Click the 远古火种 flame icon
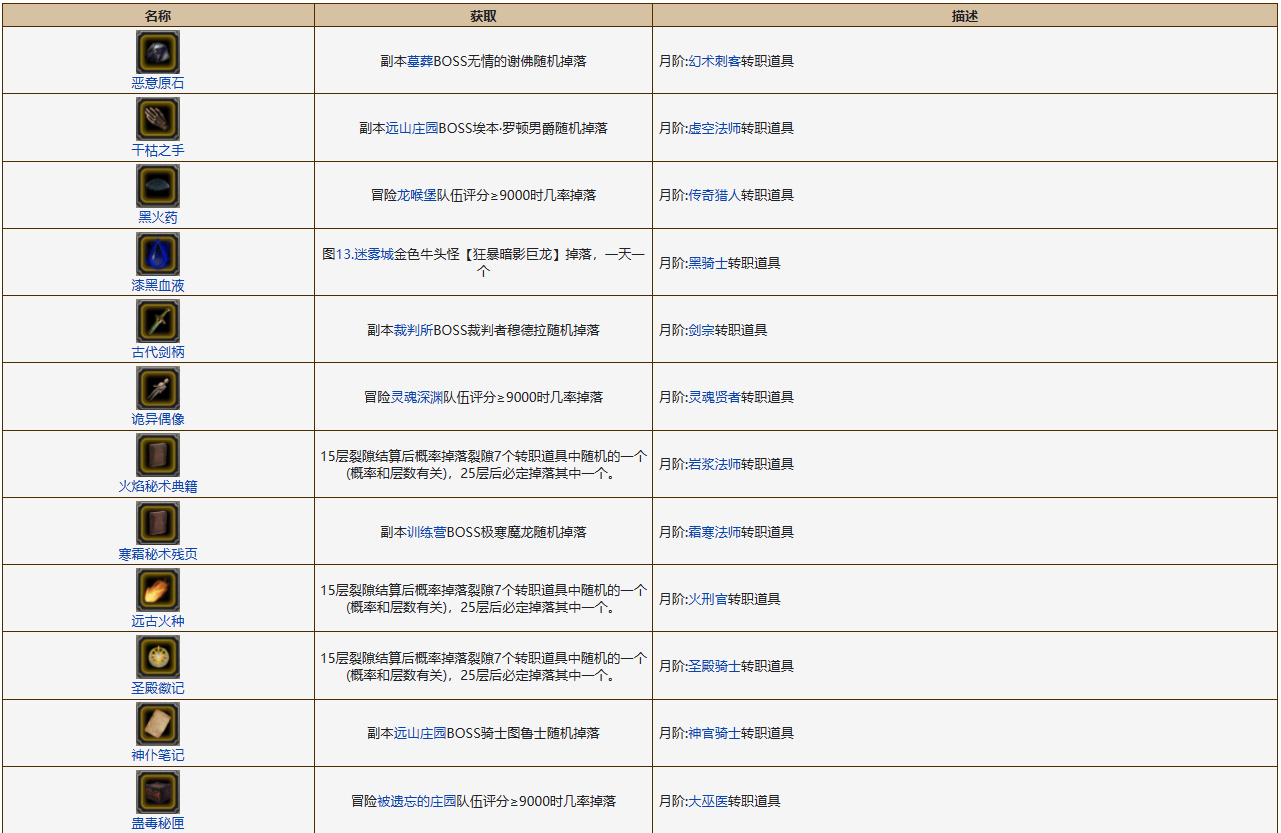 point(158,590)
